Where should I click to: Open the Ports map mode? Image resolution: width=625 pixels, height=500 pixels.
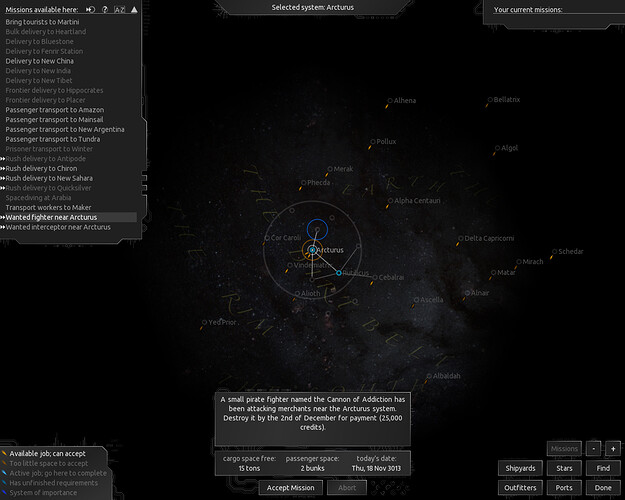click(x=564, y=488)
